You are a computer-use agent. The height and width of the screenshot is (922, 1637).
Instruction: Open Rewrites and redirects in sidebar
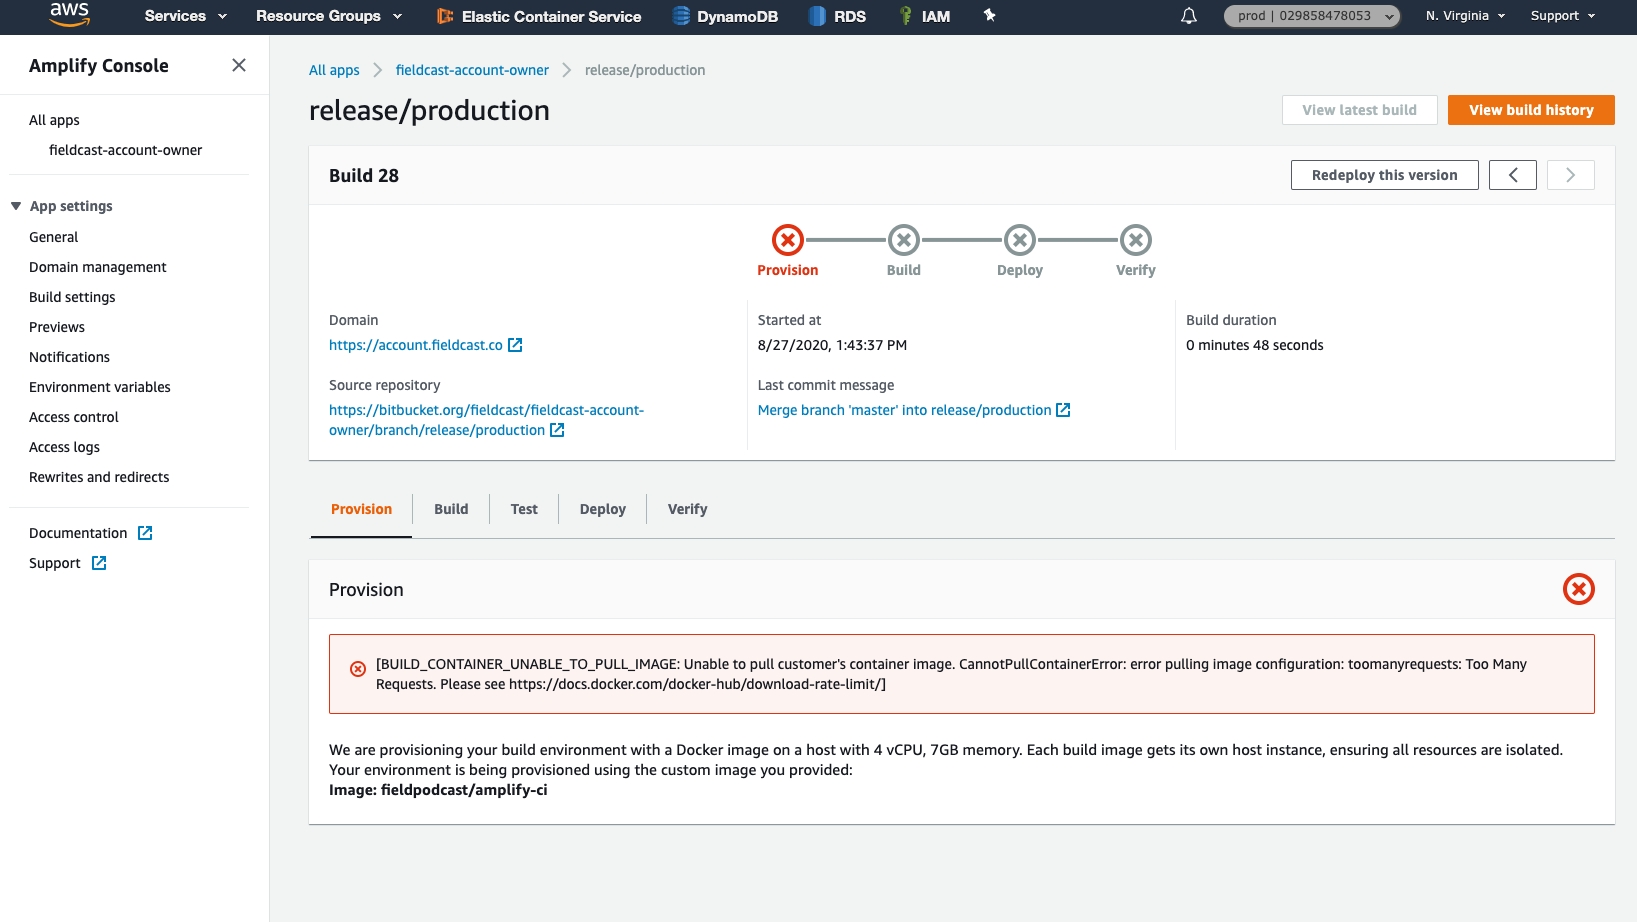pyautogui.click(x=99, y=477)
